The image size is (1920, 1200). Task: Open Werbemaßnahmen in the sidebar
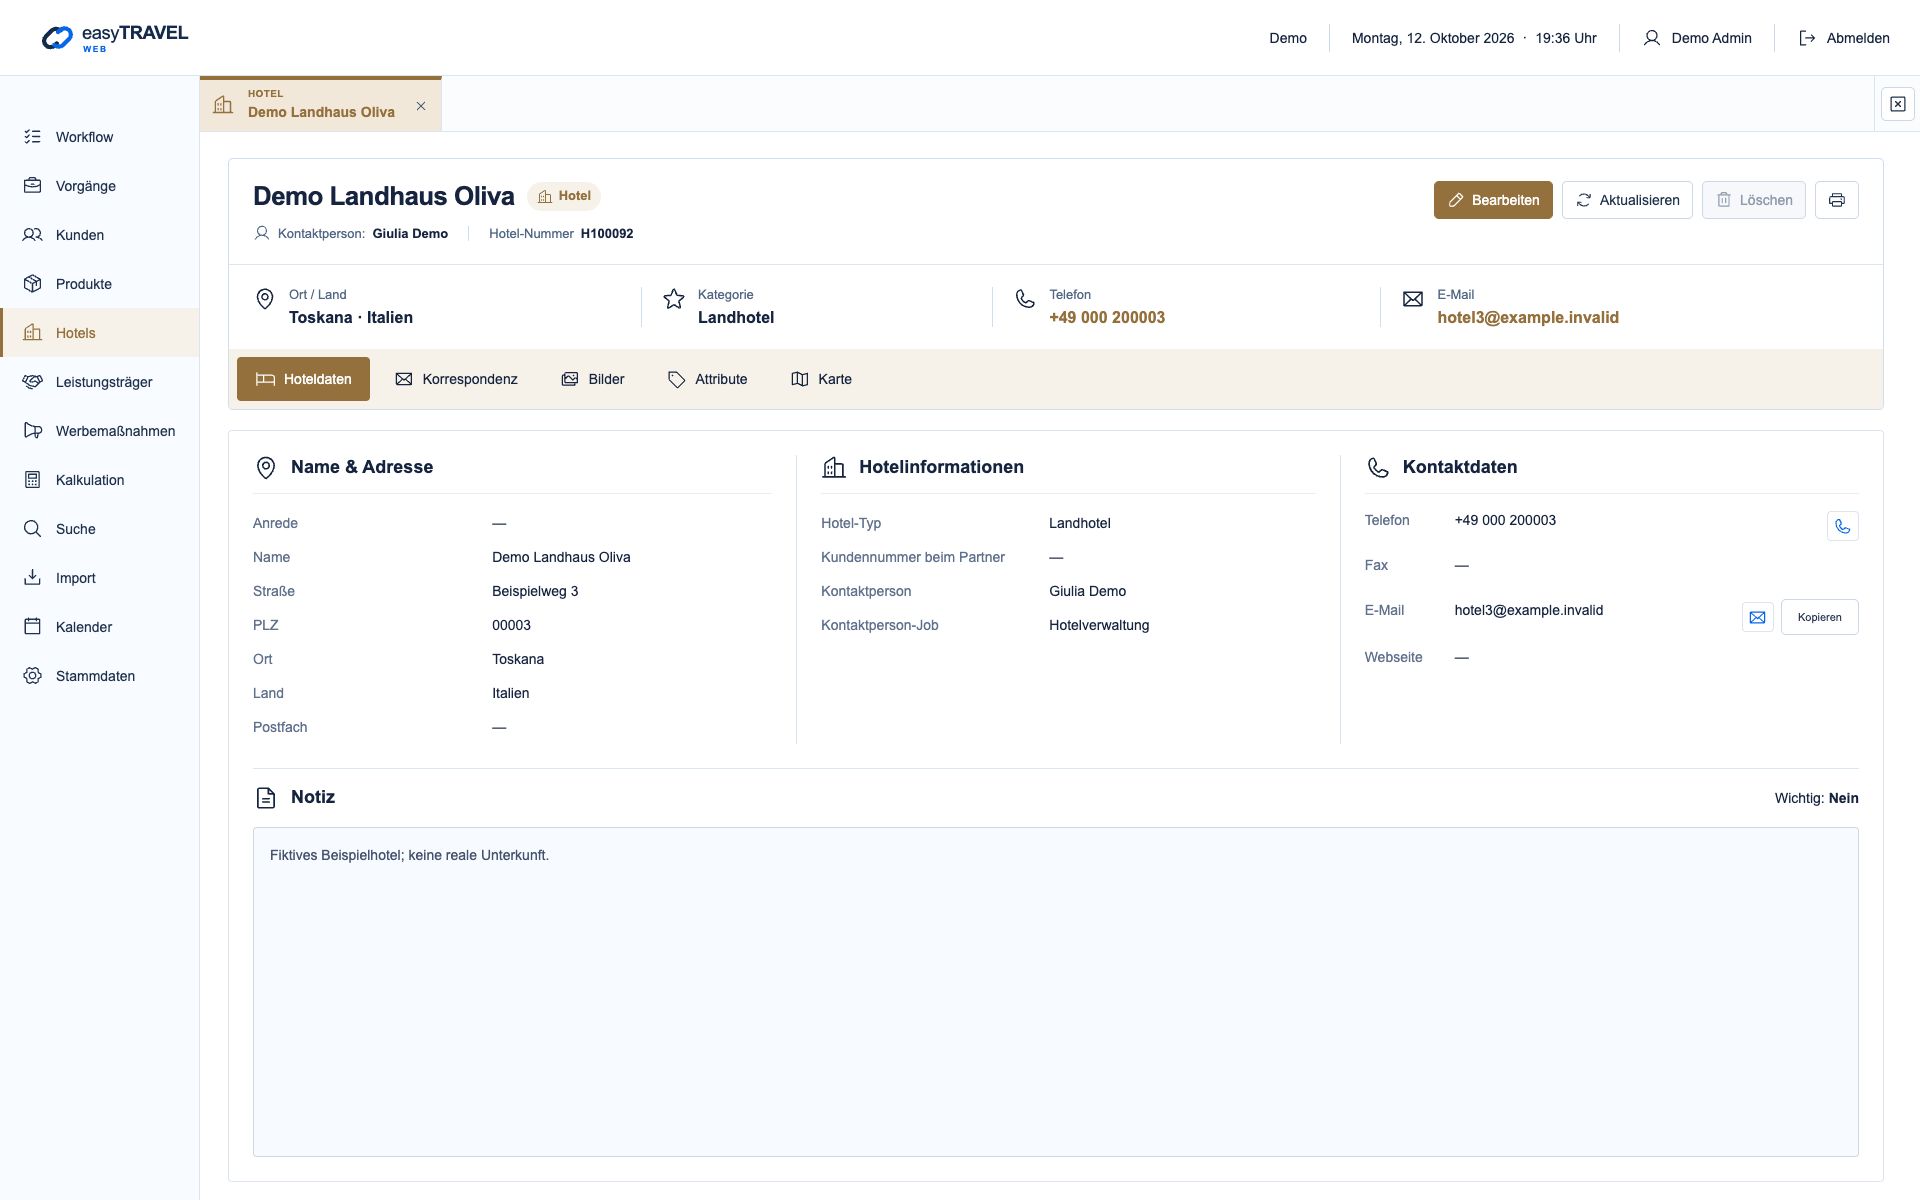(x=100, y=431)
